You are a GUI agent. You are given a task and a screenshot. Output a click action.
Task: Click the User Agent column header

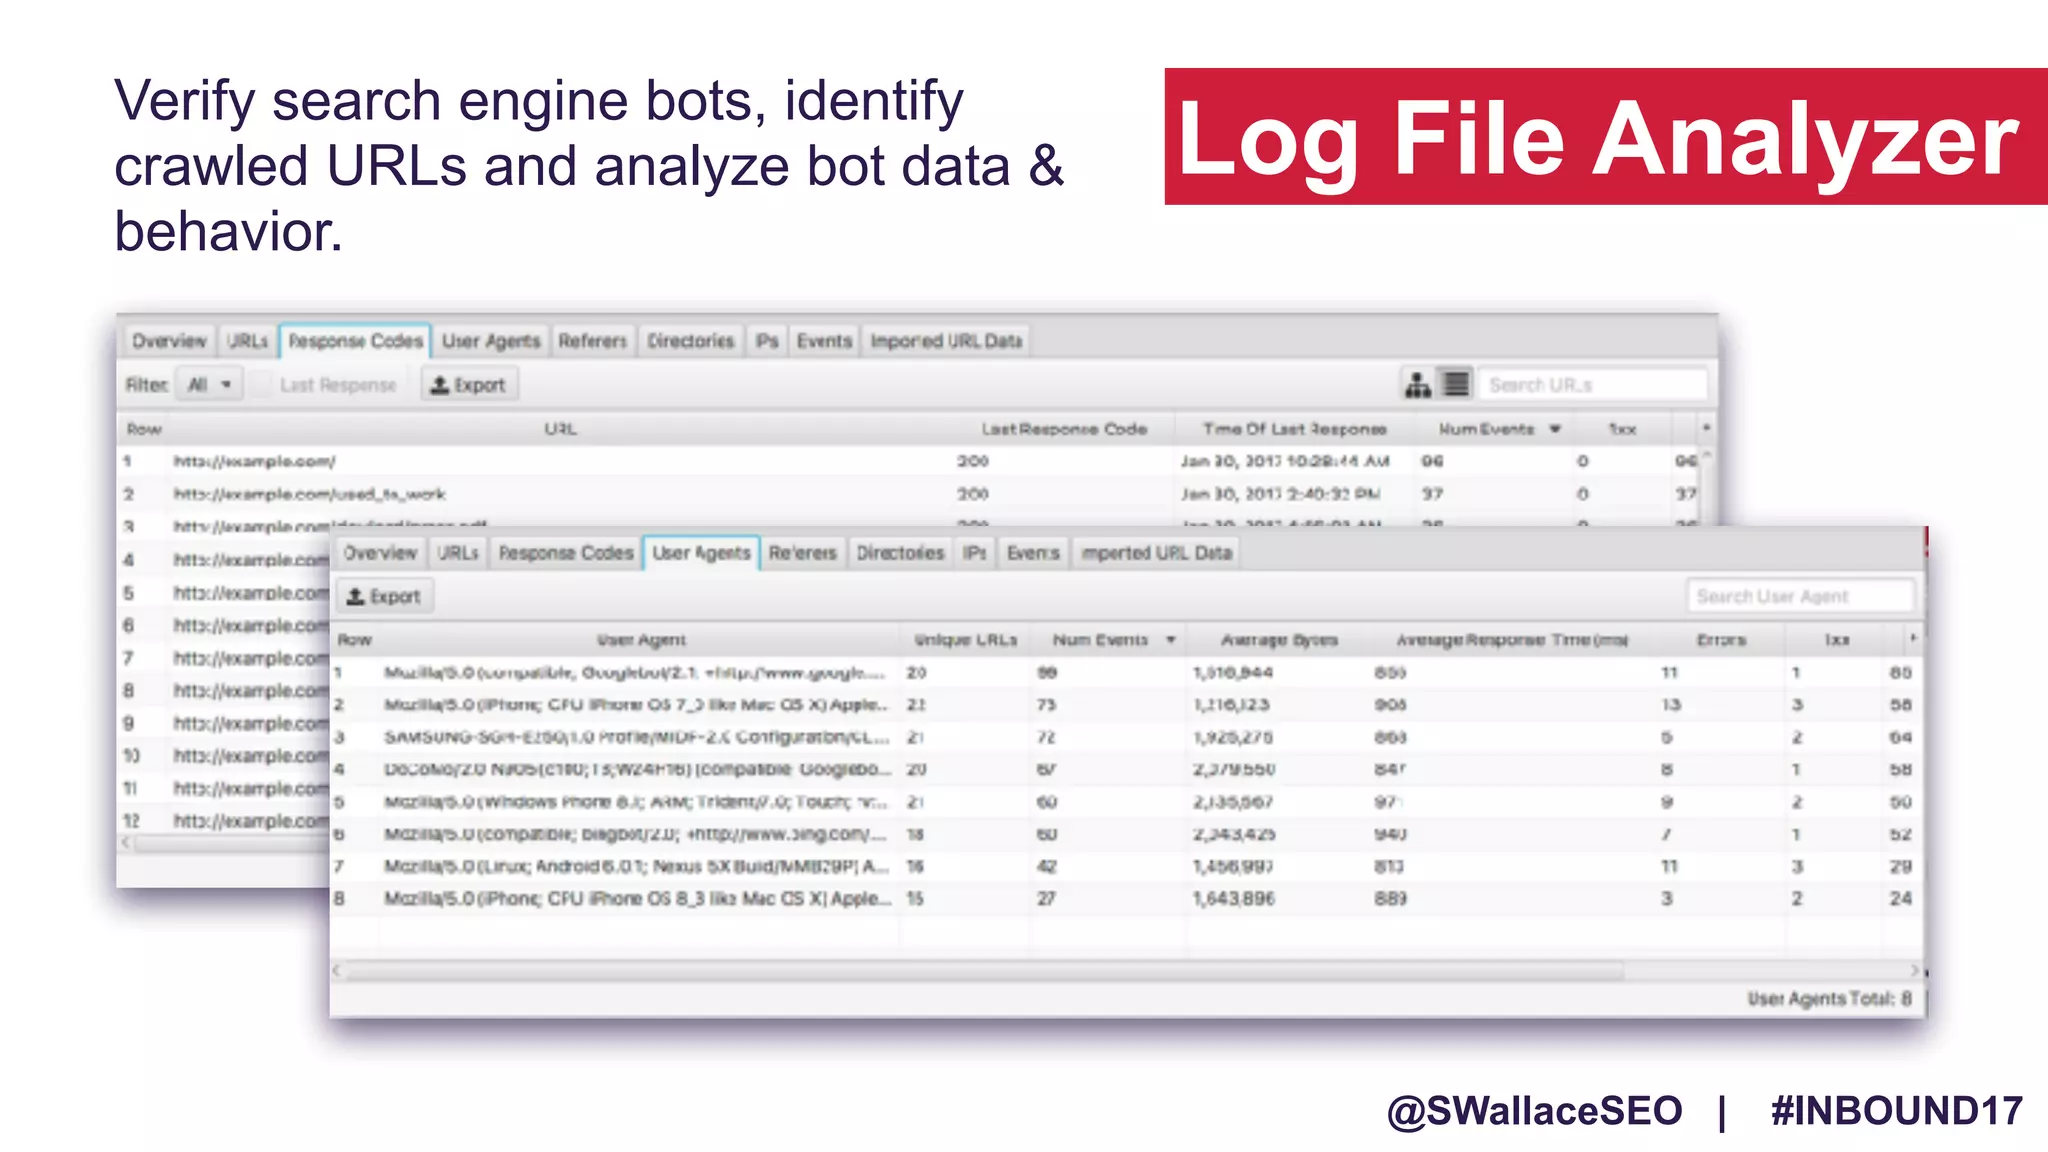click(x=641, y=640)
